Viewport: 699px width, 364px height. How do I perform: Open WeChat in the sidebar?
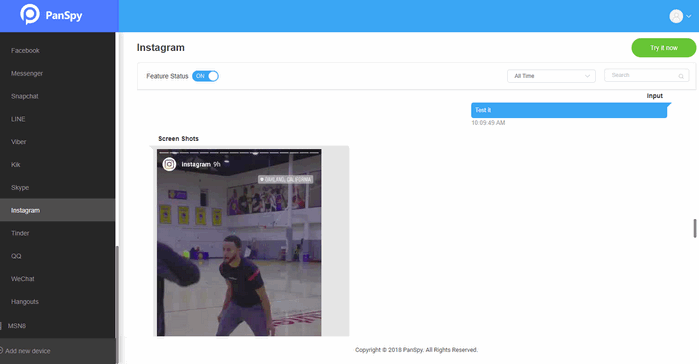[x=23, y=279]
